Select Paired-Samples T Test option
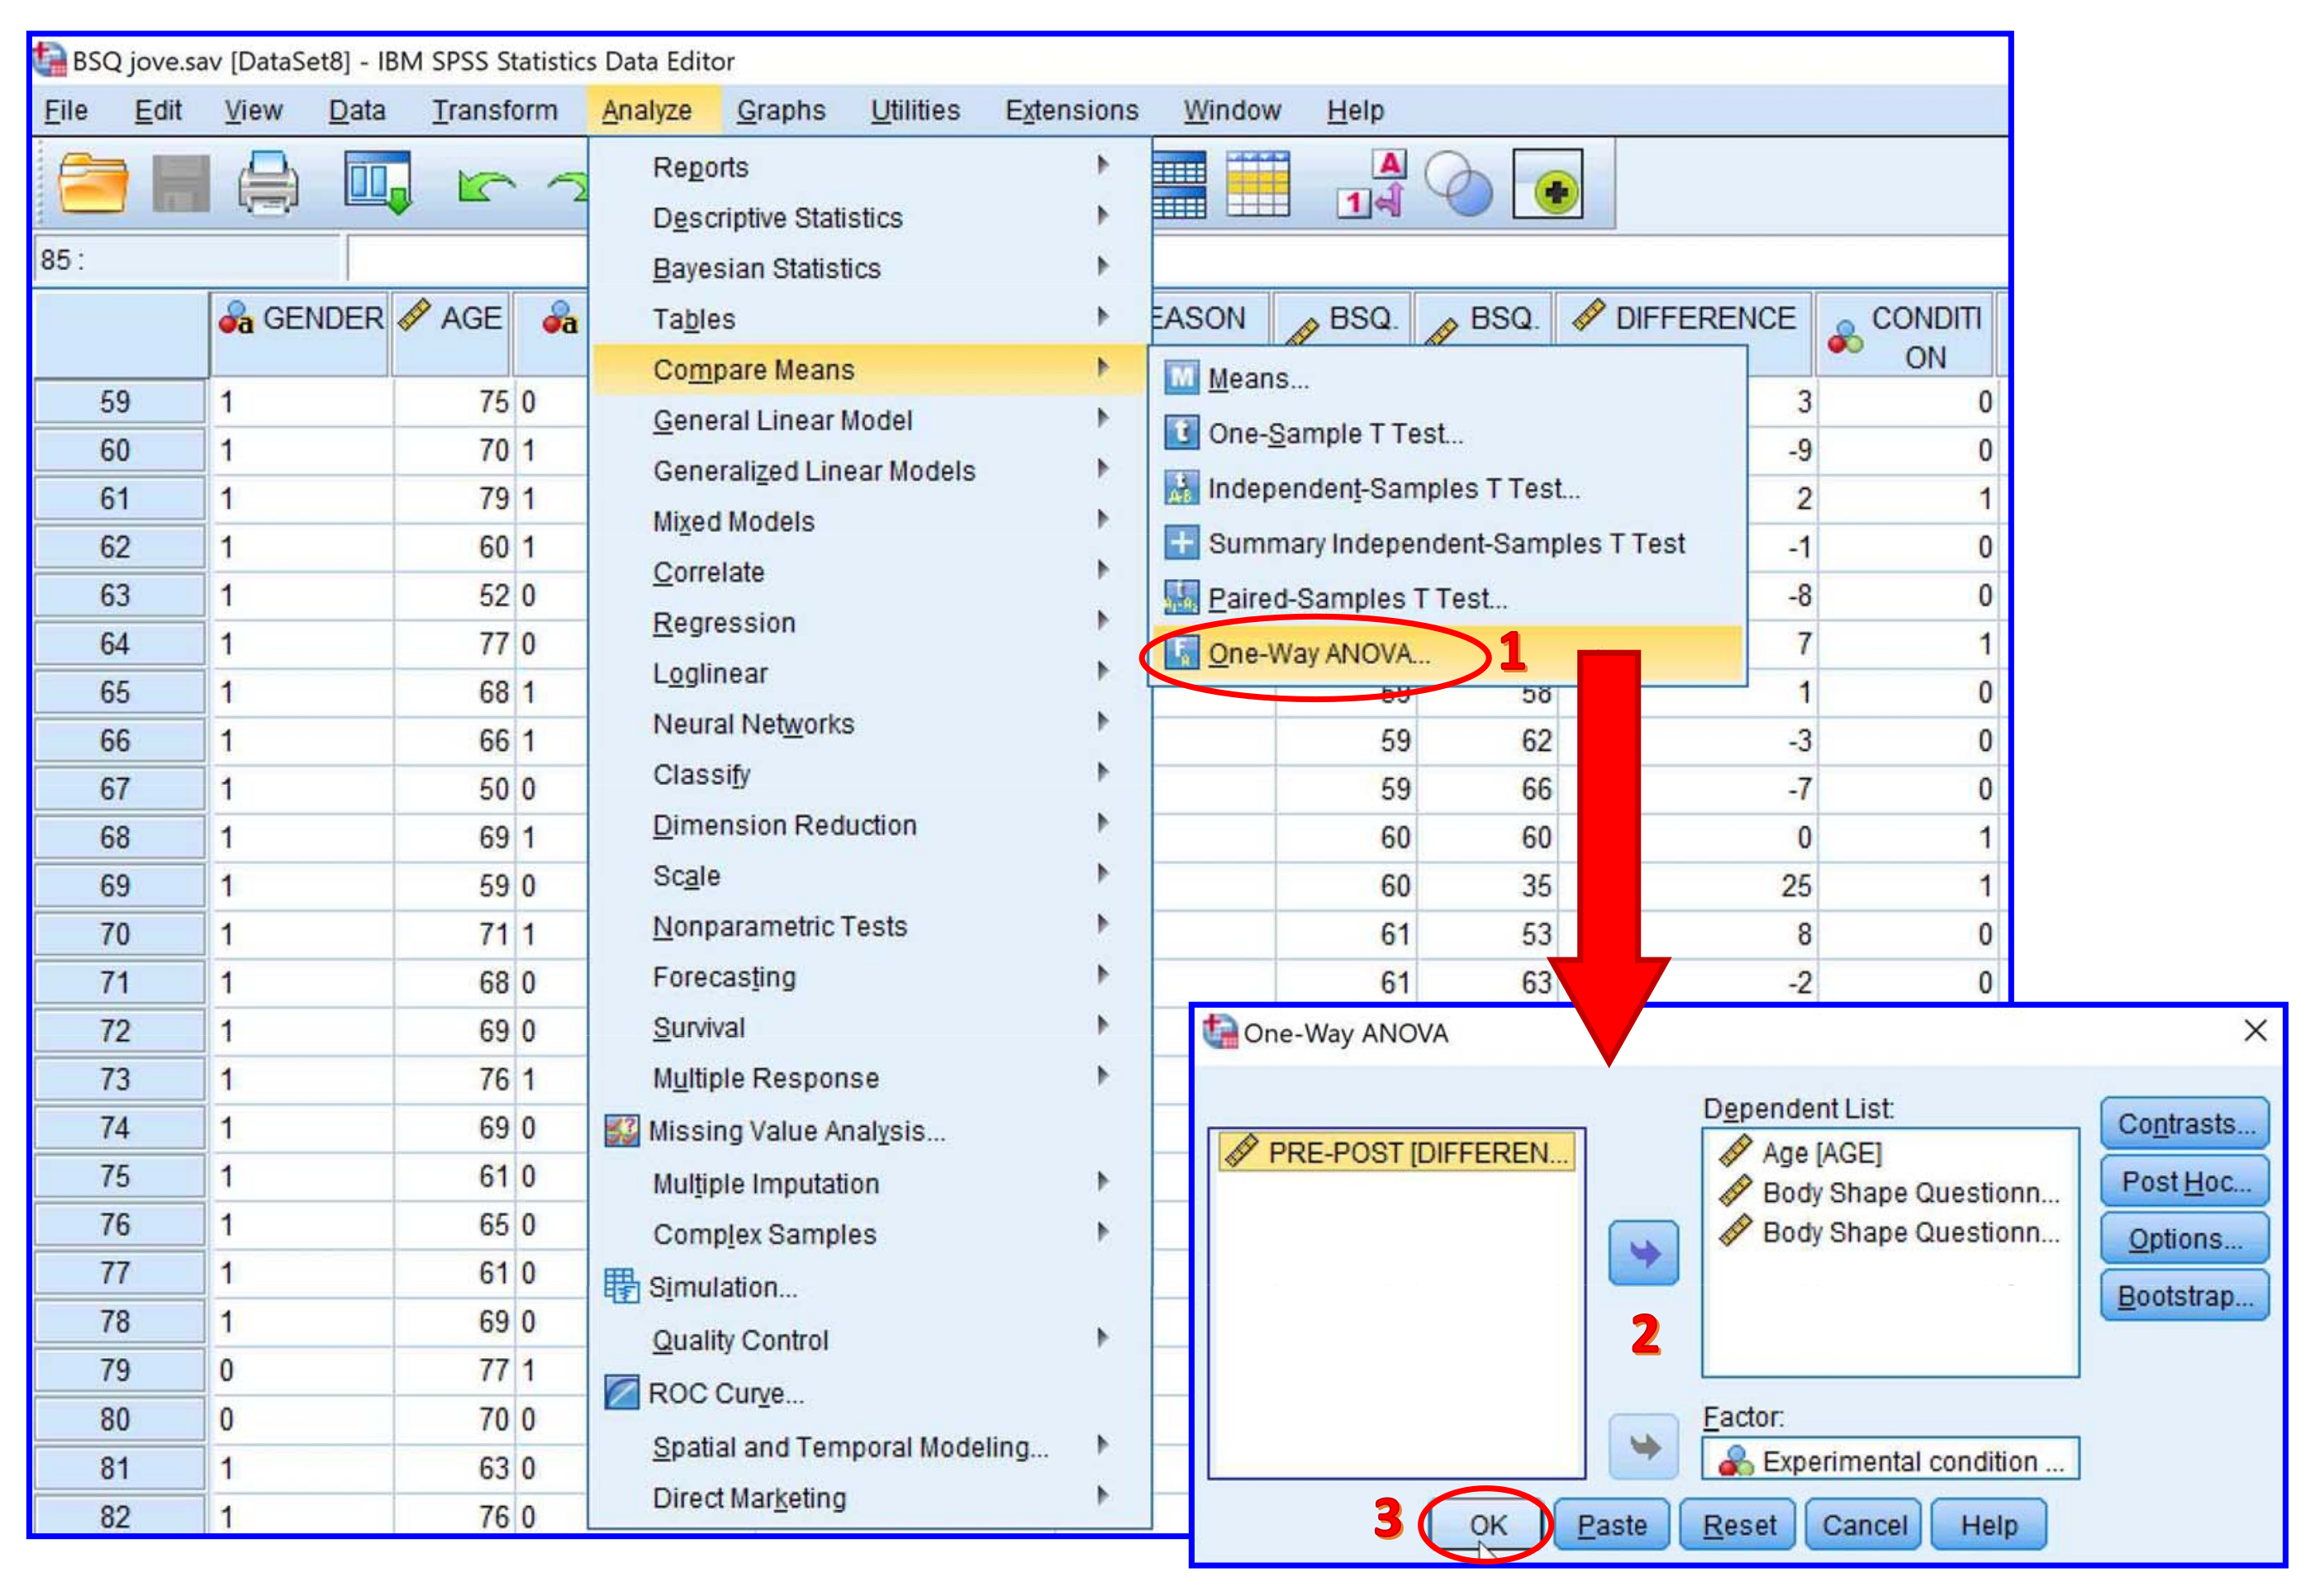Image resolution: width=2310 pixels, height=1596 pixels. pyautogui.click(x=1356, y=599)
